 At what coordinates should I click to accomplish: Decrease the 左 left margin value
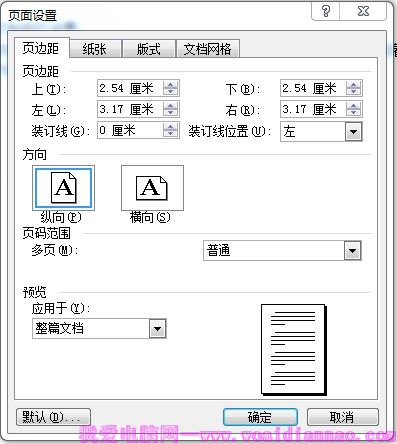171,113
